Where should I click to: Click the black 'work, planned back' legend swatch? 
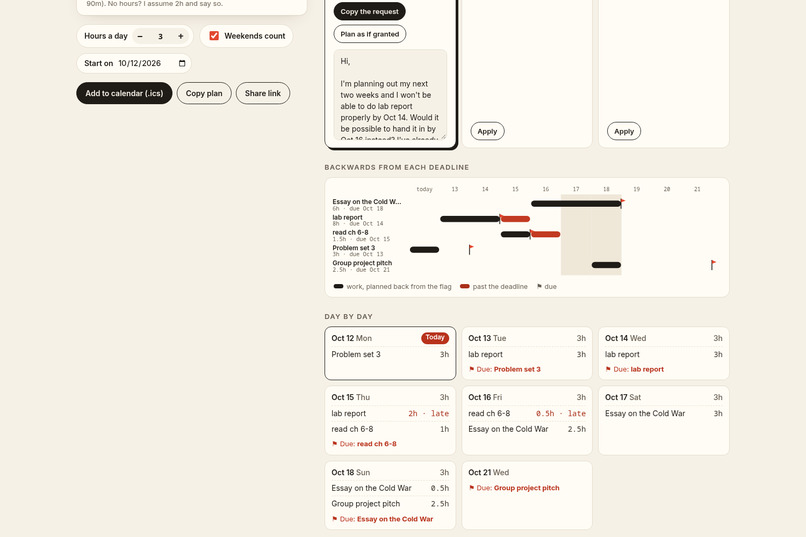click(338, 286)
